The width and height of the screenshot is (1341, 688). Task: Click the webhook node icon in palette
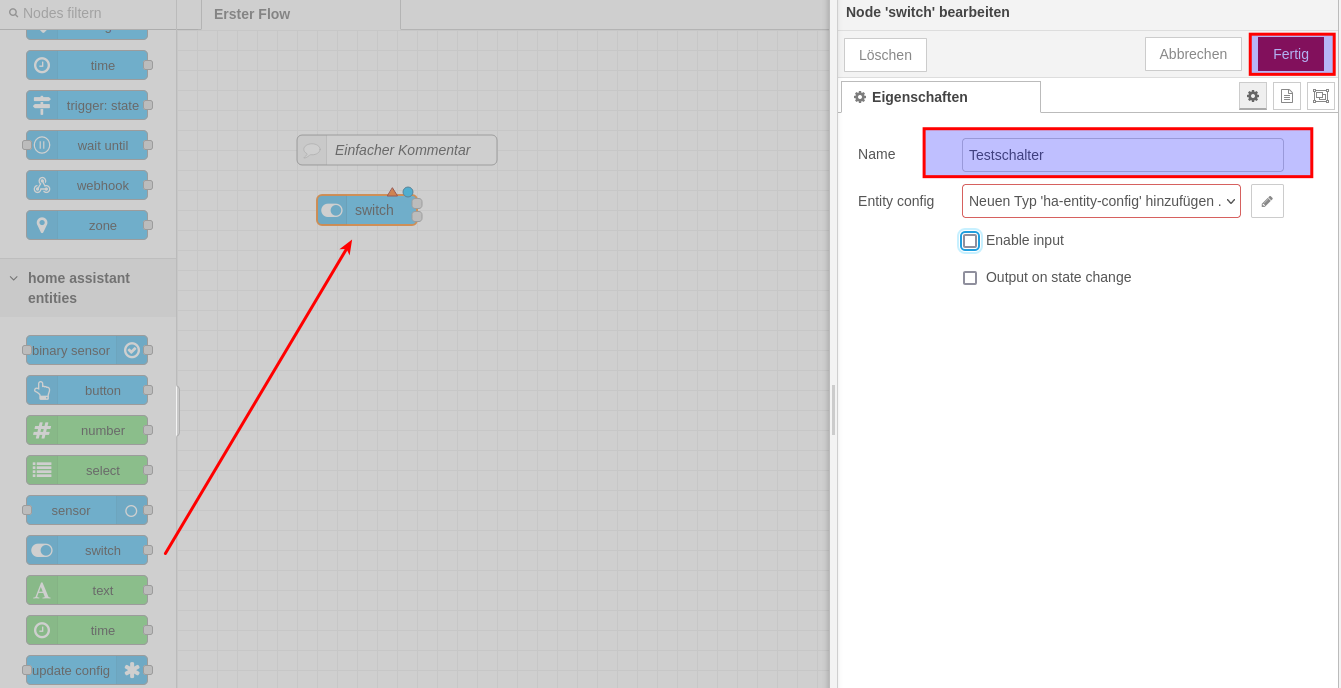pos(42,185)
